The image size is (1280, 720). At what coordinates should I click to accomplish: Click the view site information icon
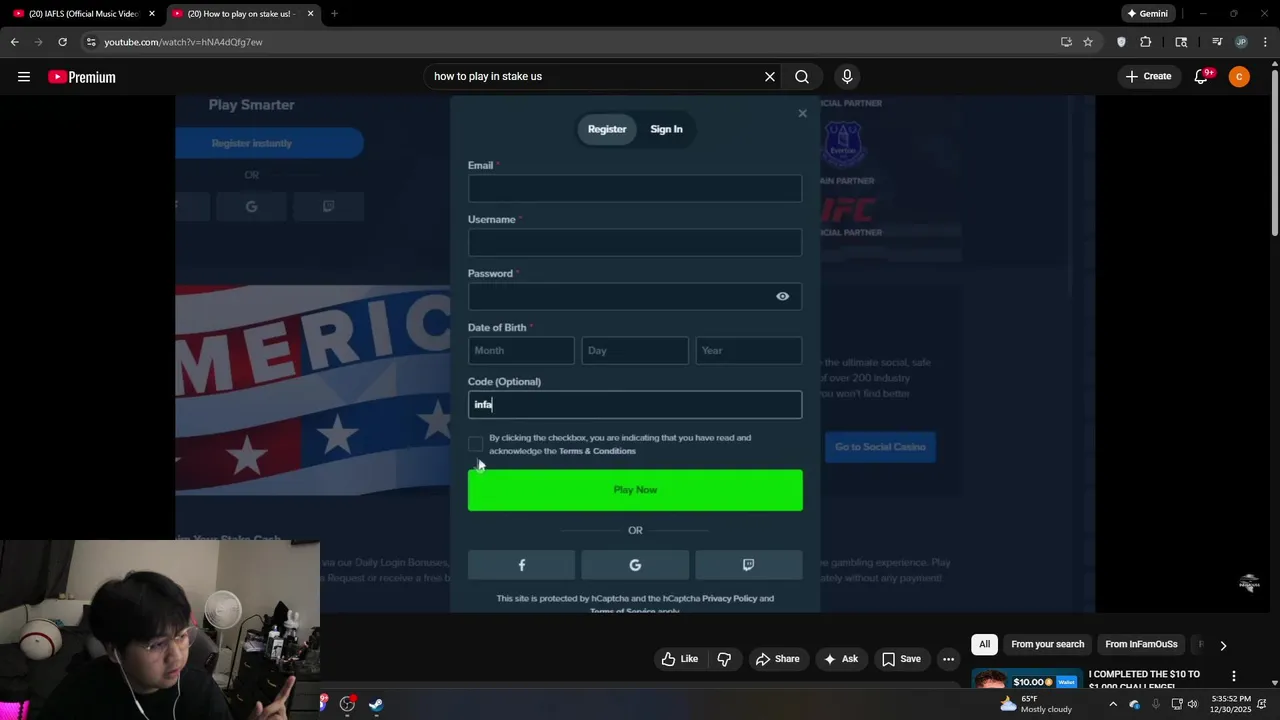click(x=91, y=42)
